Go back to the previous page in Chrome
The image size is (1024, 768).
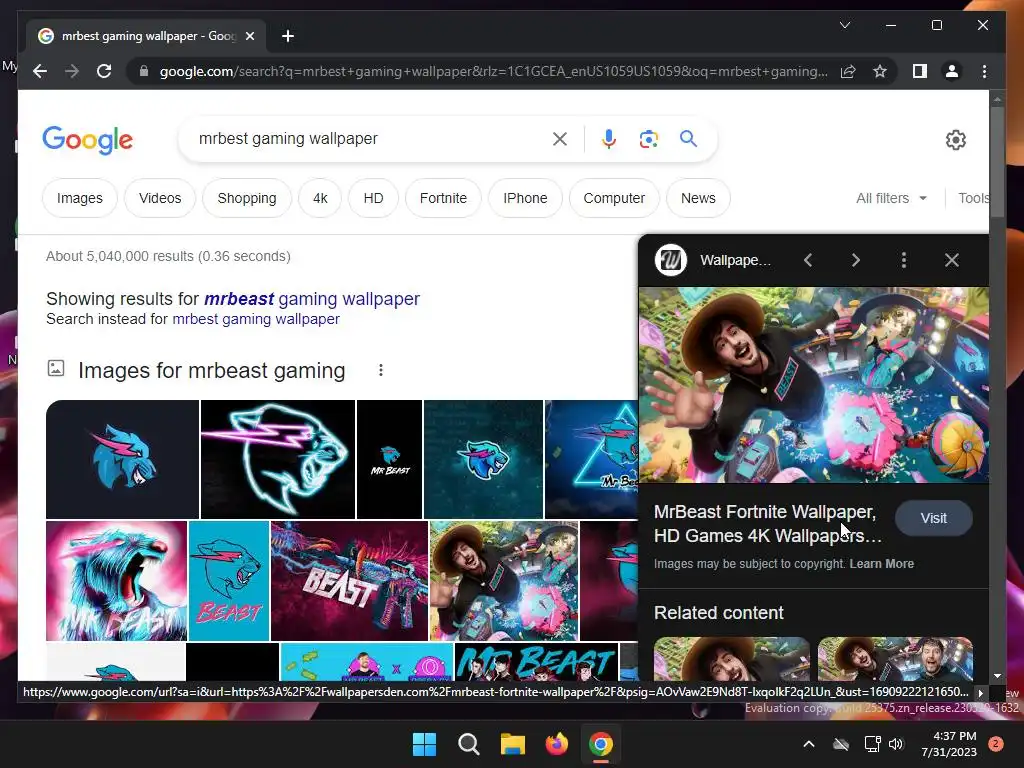click(x=40, y=71)
